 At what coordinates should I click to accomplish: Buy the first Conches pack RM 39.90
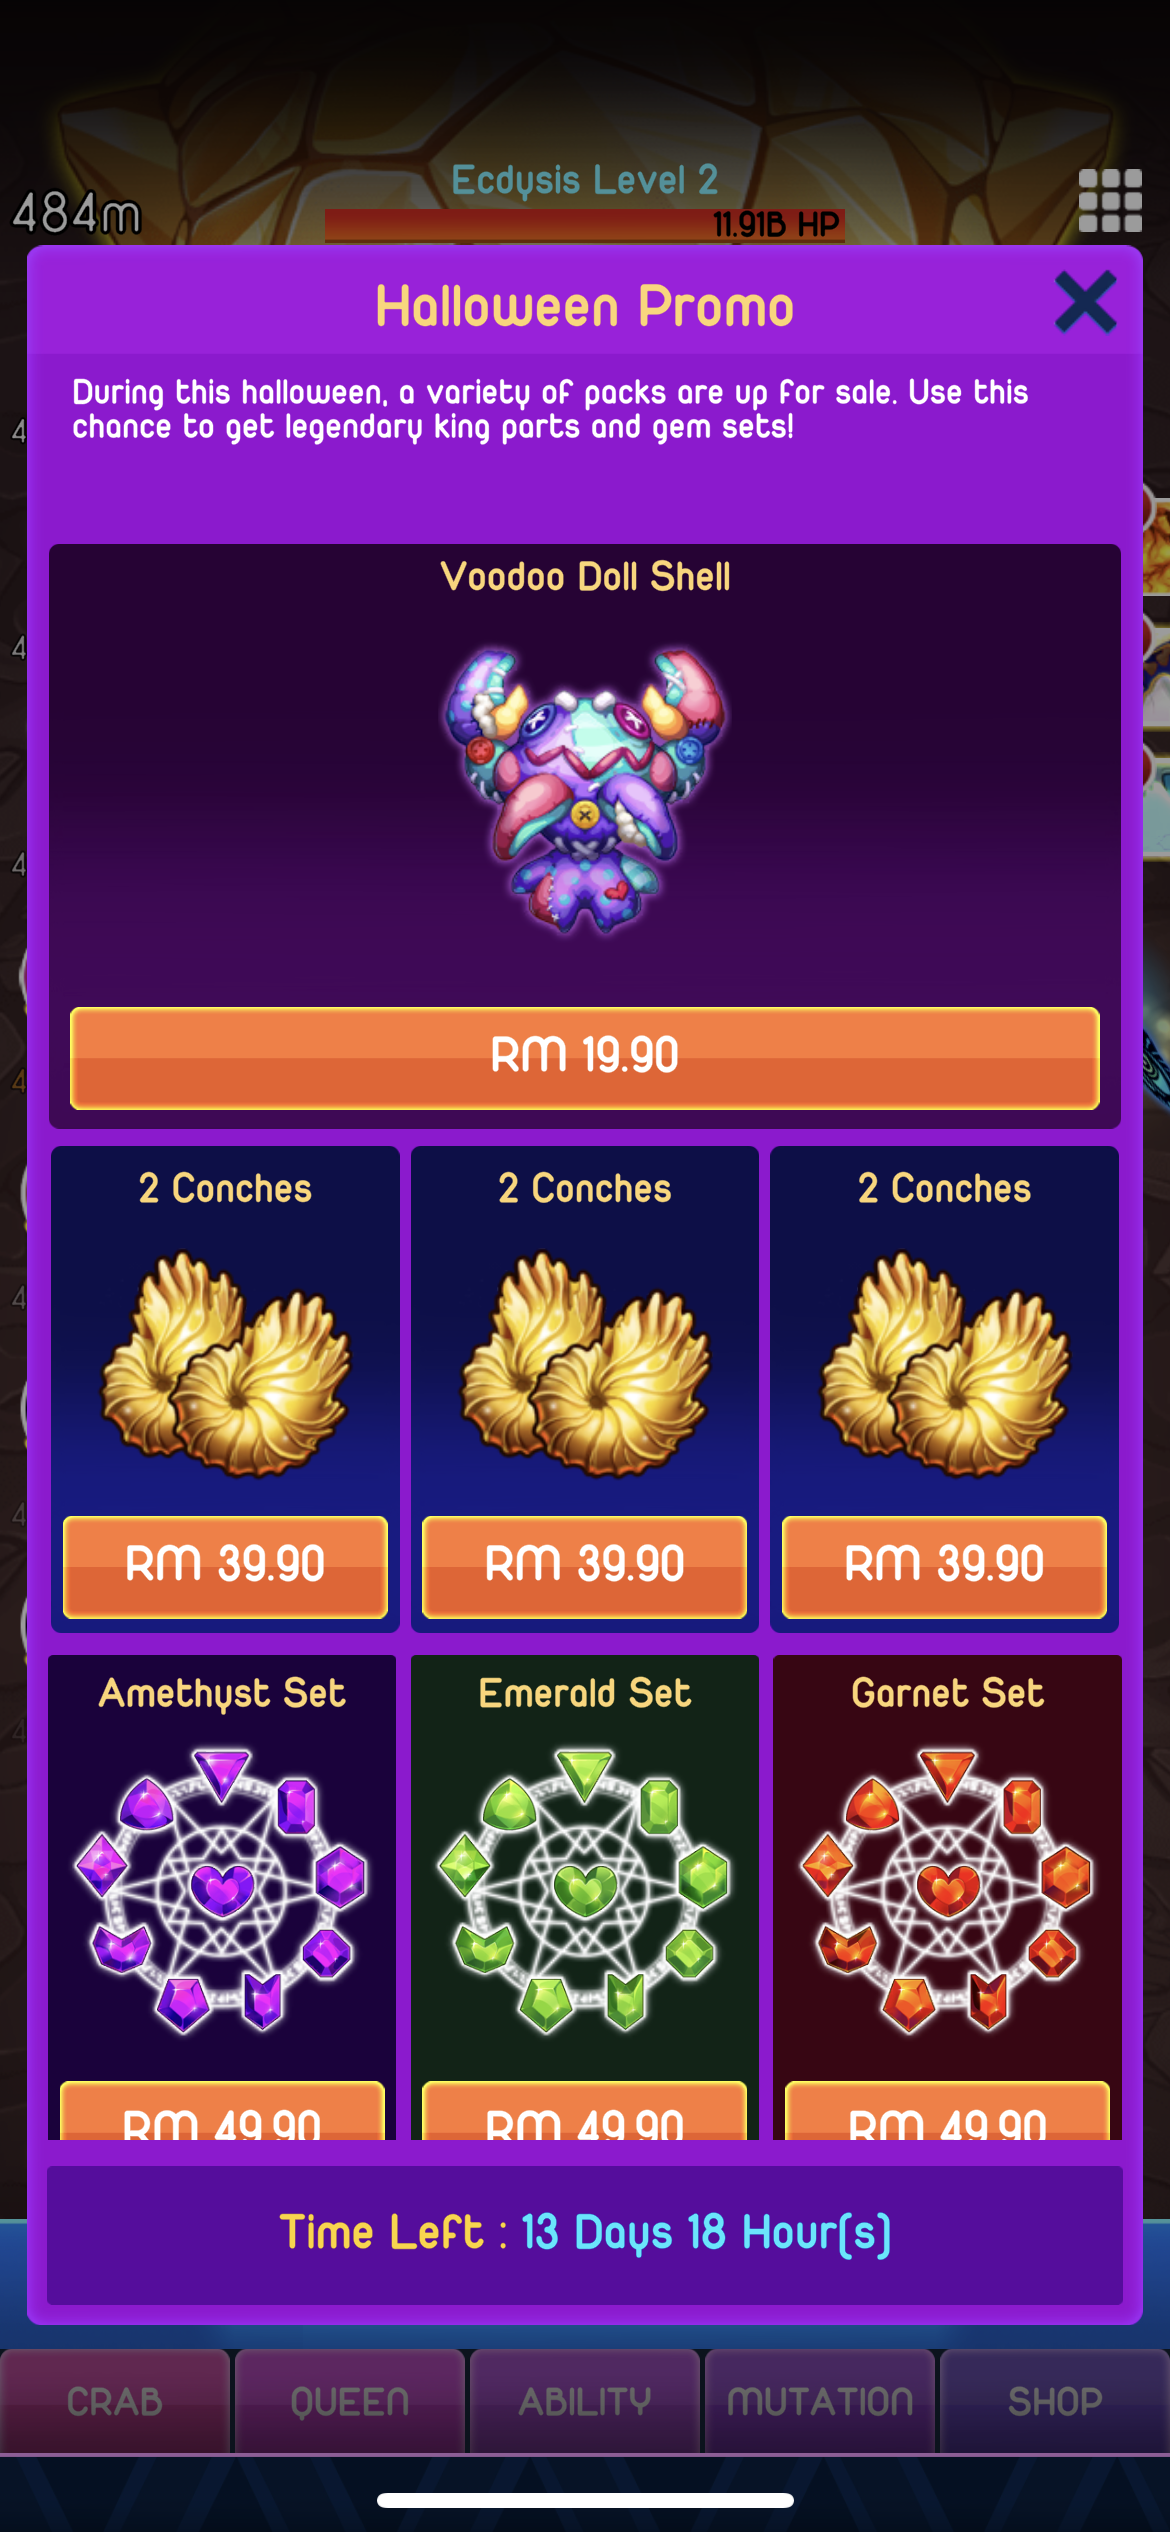(x=225, y=1566)
